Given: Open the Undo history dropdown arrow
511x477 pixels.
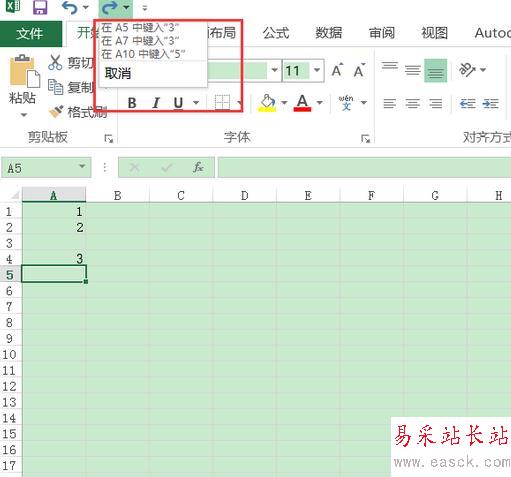Looking at the screenshot, I should point(86,7).
